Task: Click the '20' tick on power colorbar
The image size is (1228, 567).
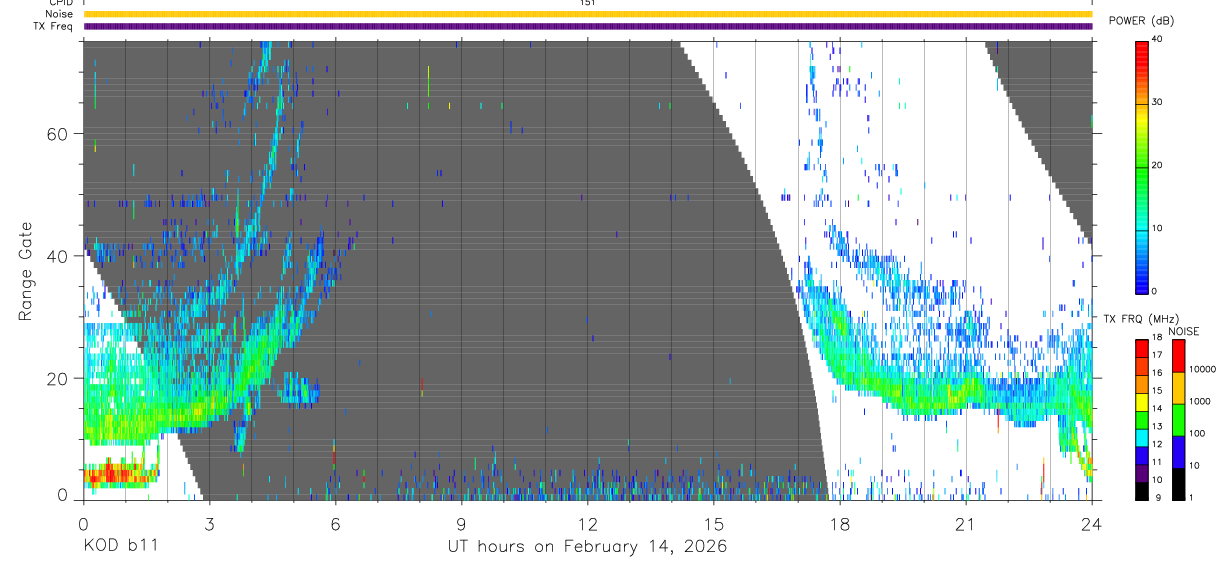Action: tap(1159, 165)
